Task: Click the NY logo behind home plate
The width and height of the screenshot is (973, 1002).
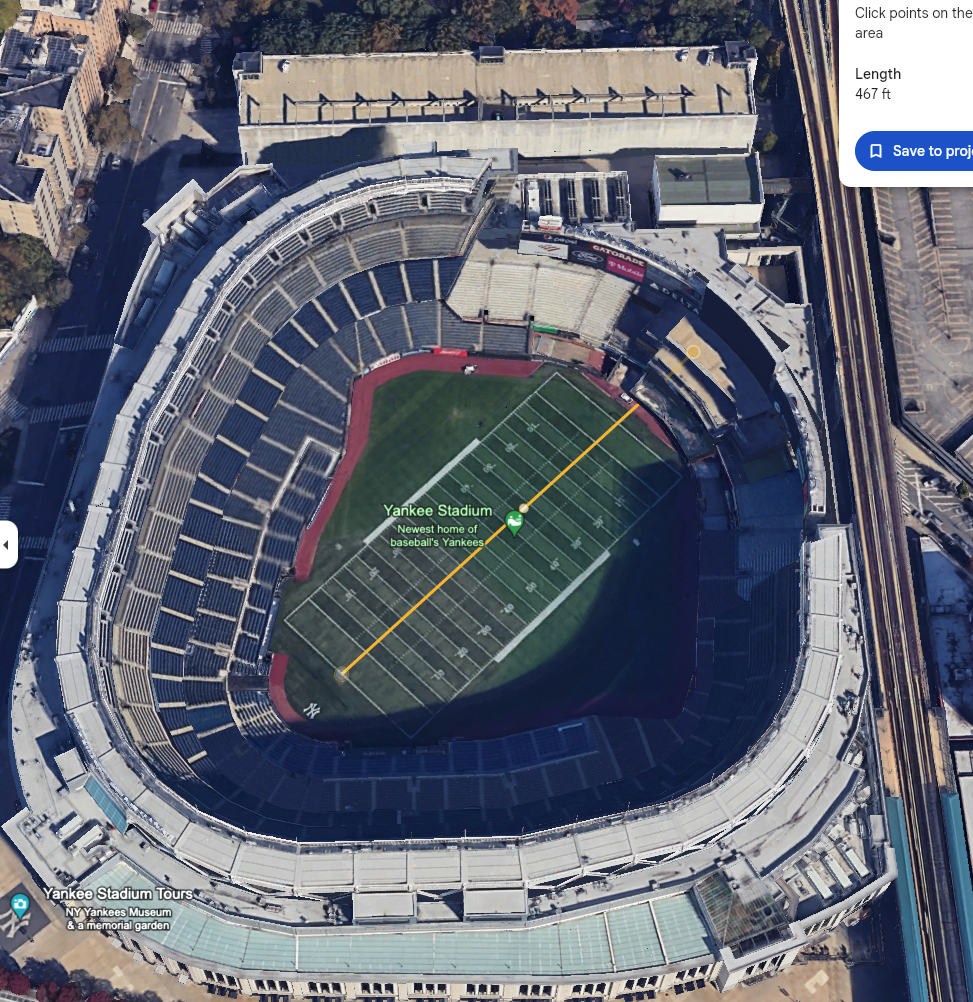Action: [x=311, y=710]
